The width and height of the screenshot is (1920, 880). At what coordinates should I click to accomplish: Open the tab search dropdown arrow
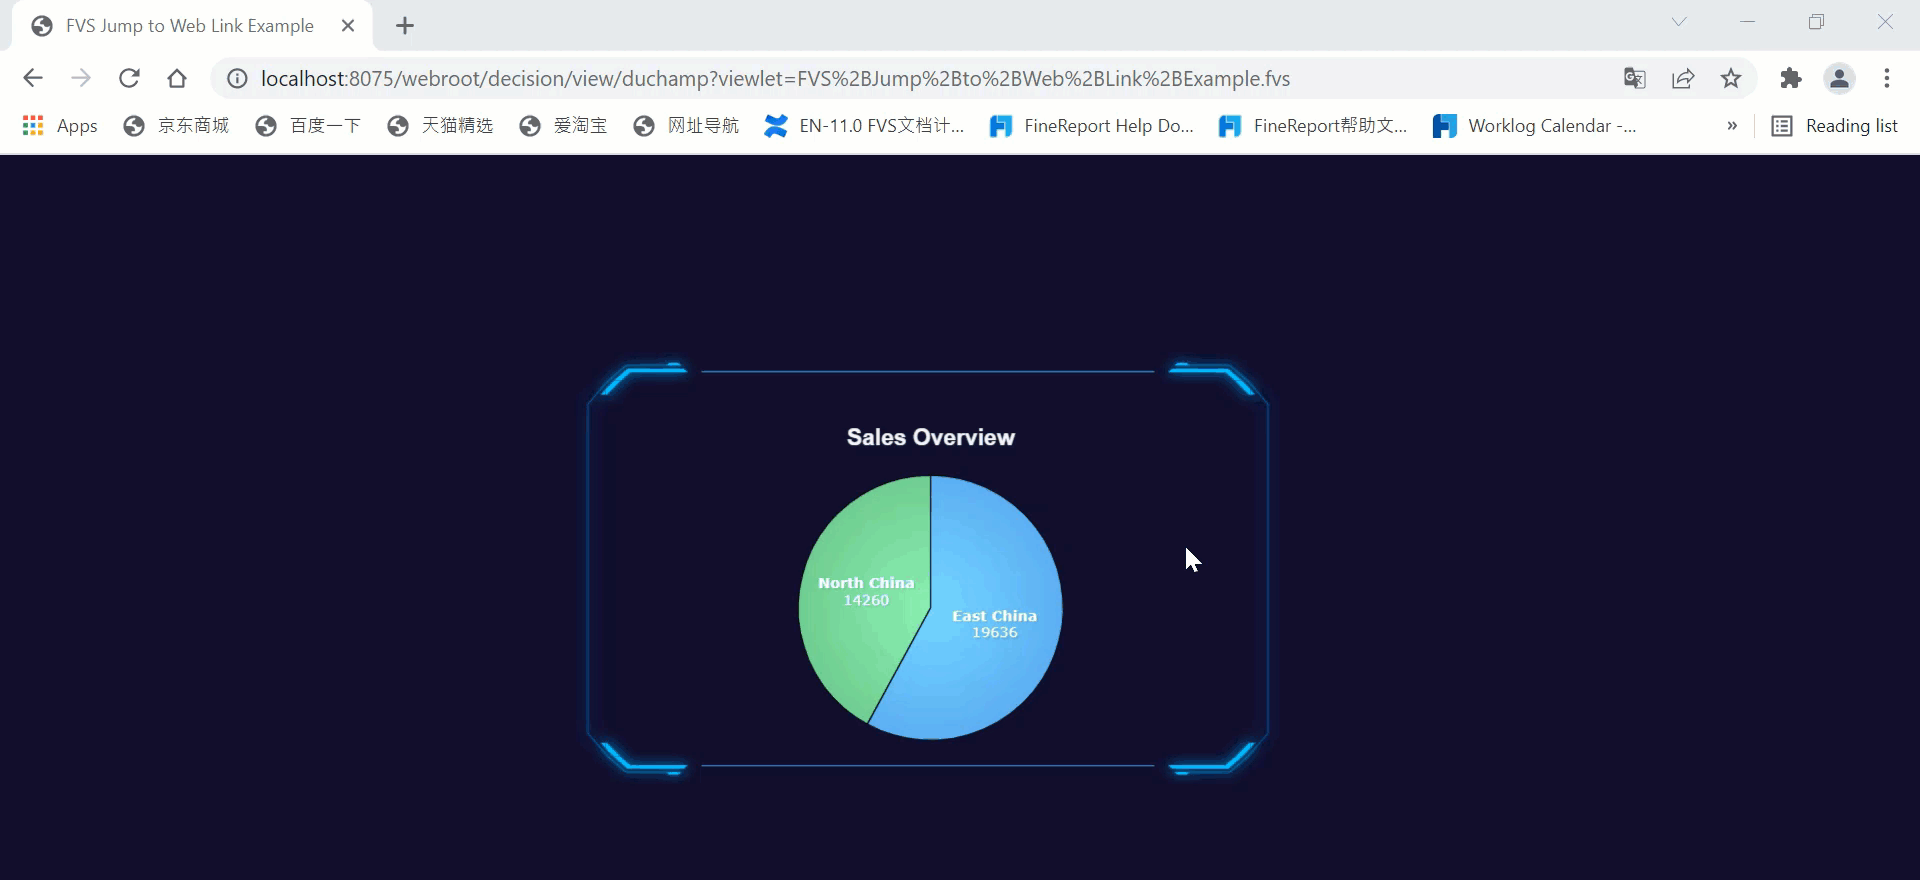pos(1679,22)
